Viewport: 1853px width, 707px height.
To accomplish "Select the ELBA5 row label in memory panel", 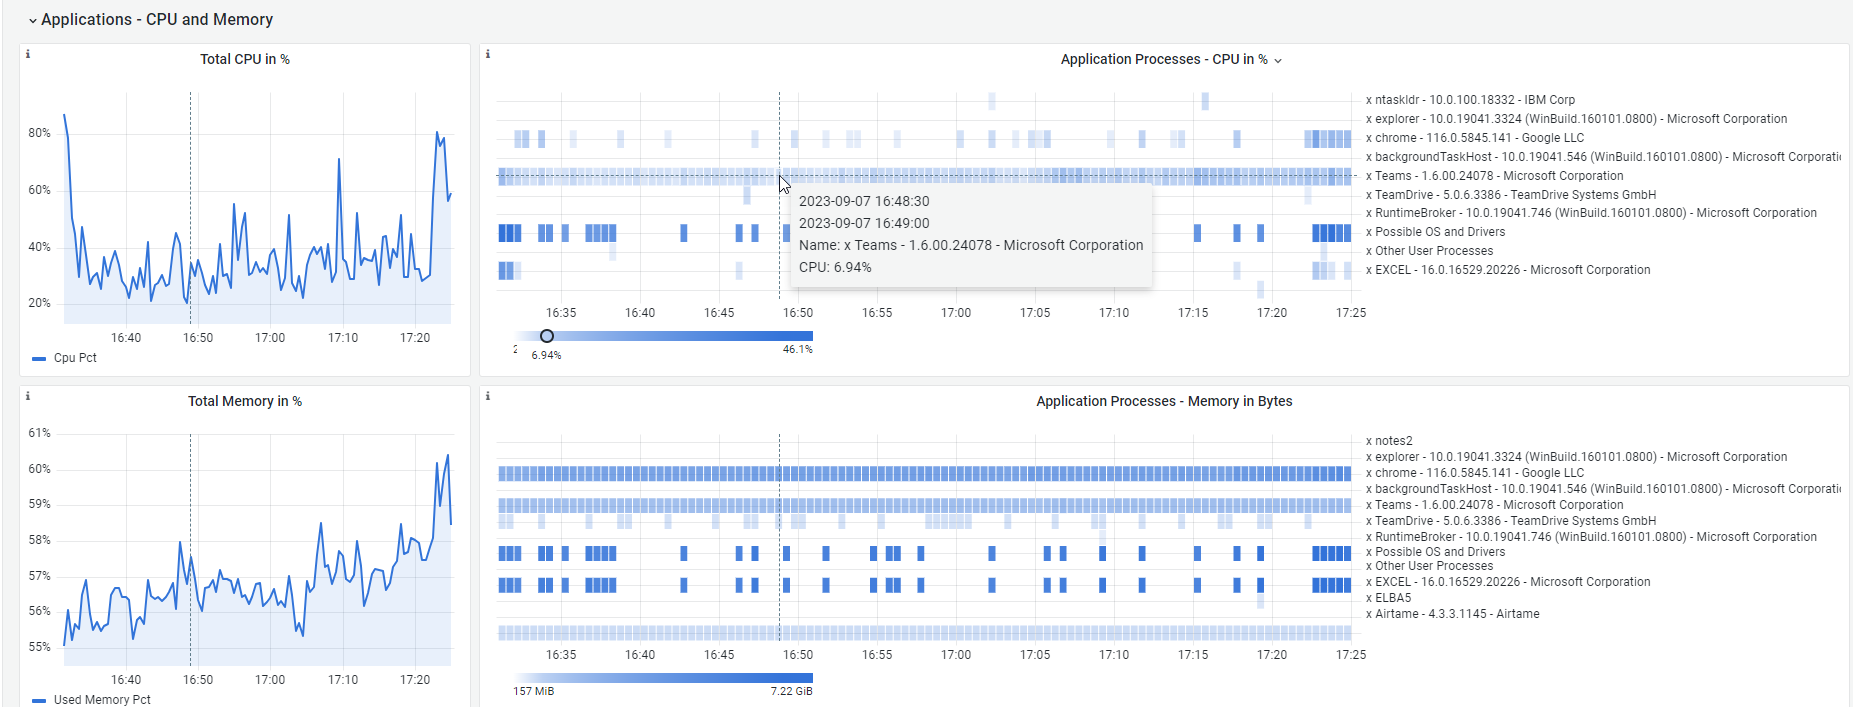I will (x=1393, y=598).
